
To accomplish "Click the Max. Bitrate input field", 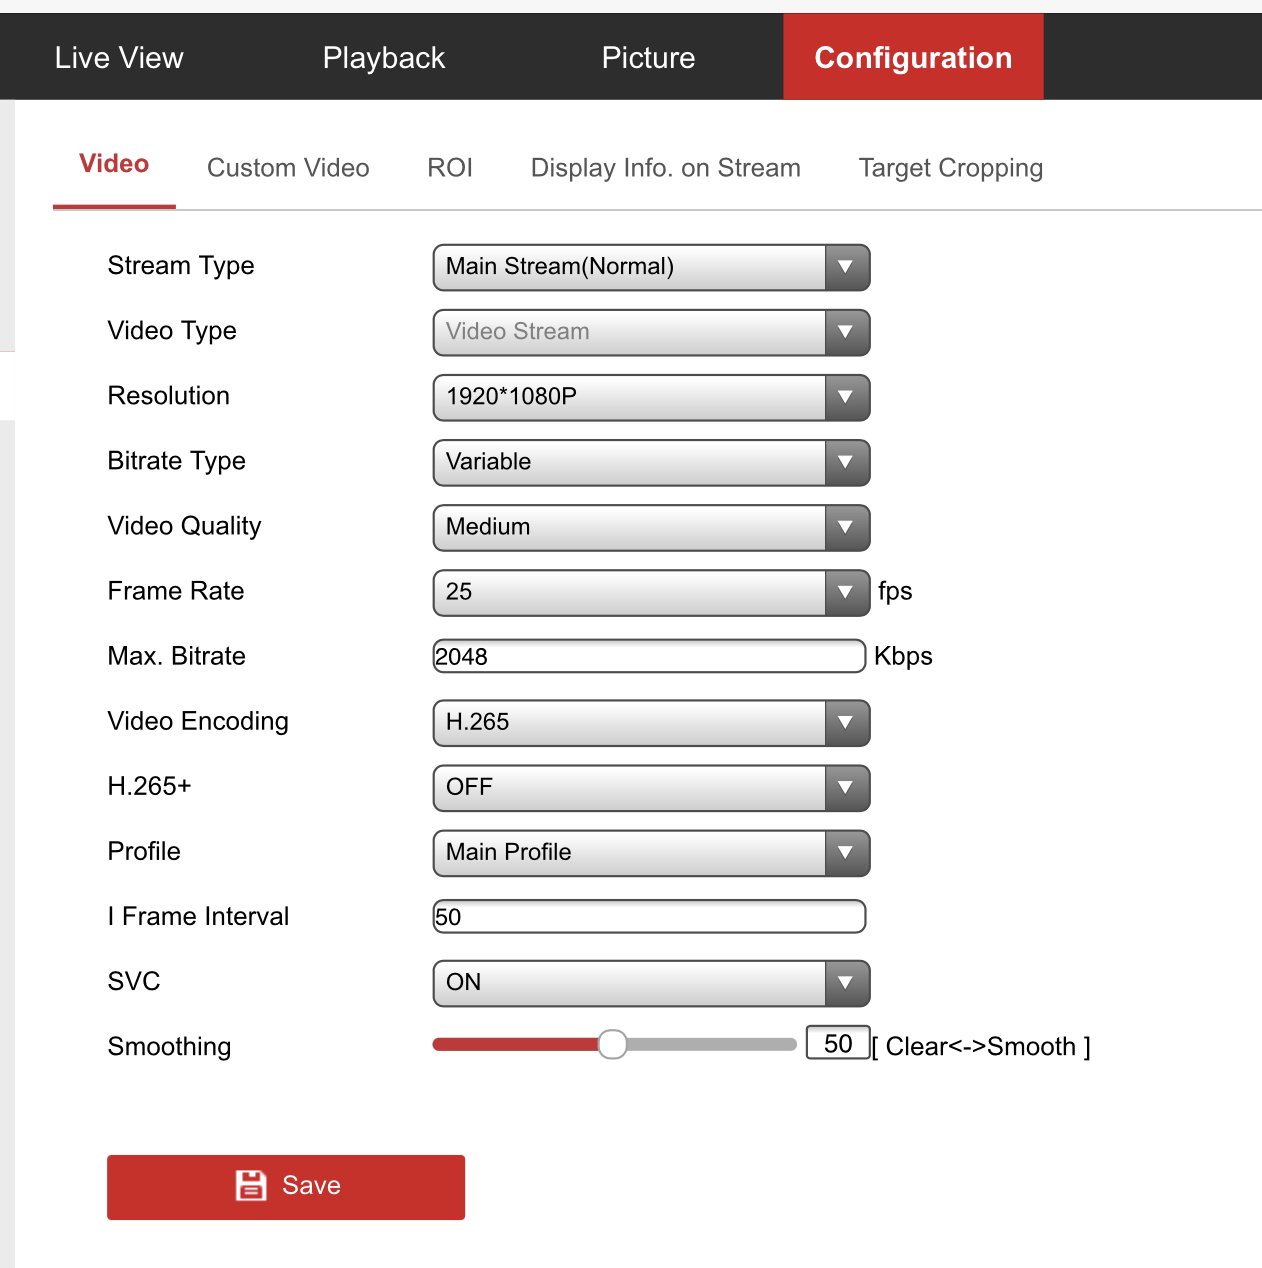I will (x=648, y=656).
